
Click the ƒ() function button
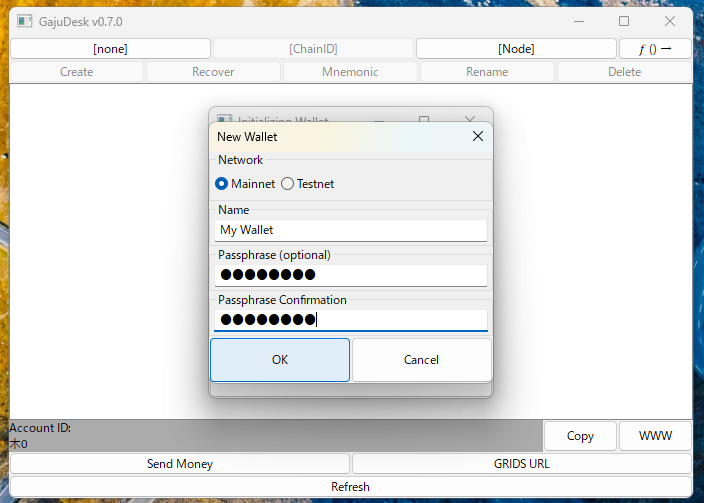(654, 48)
